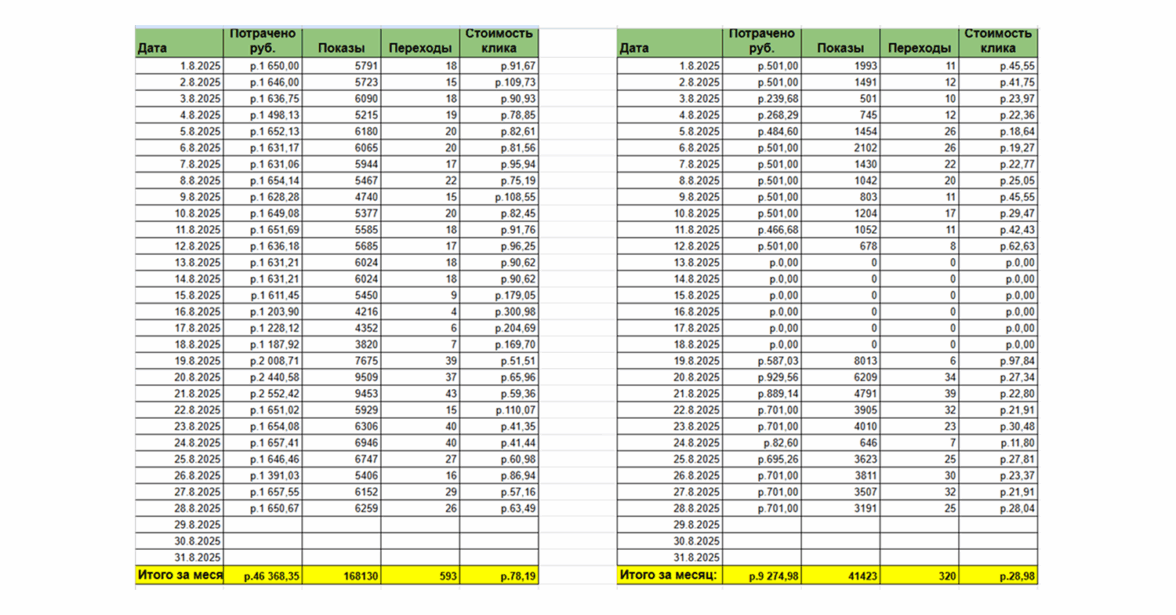Select the cost cell "р.300,98"
Screen dimensions: 1176x615
(499, 312)
